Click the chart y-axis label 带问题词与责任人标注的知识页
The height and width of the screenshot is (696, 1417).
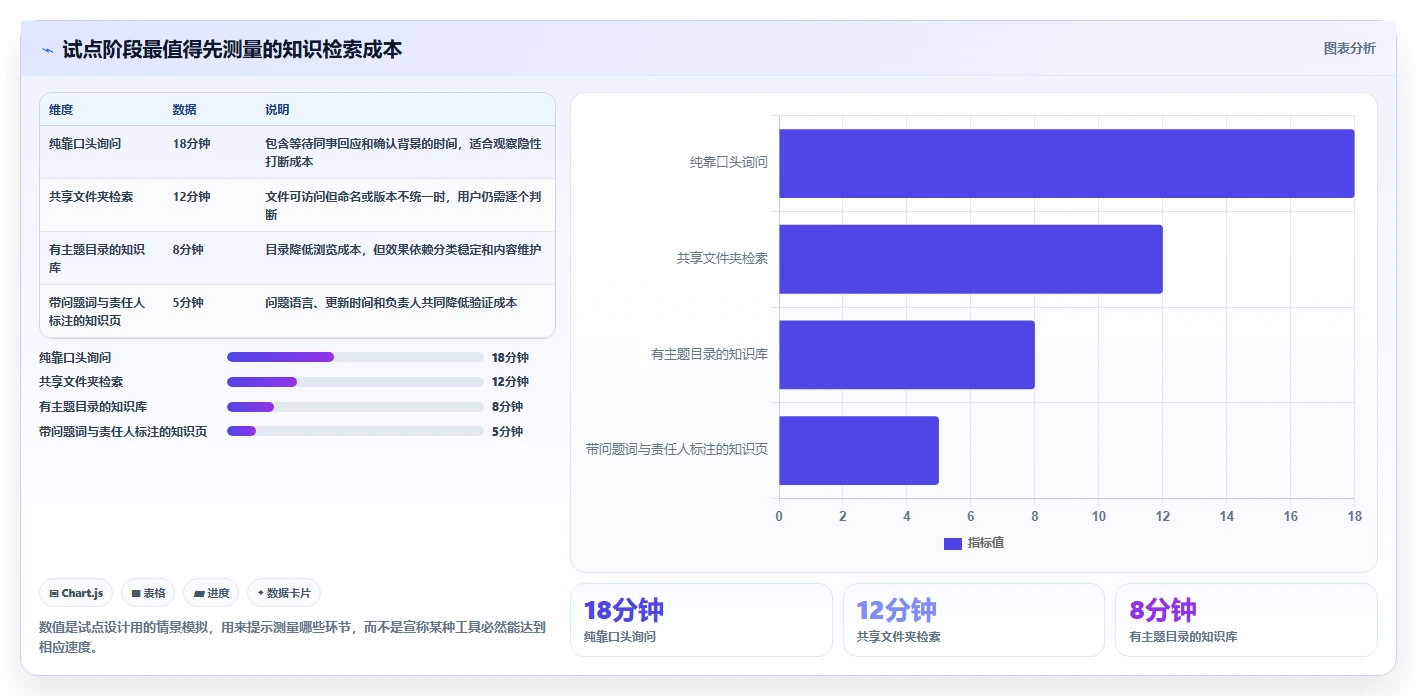point(677,450)
